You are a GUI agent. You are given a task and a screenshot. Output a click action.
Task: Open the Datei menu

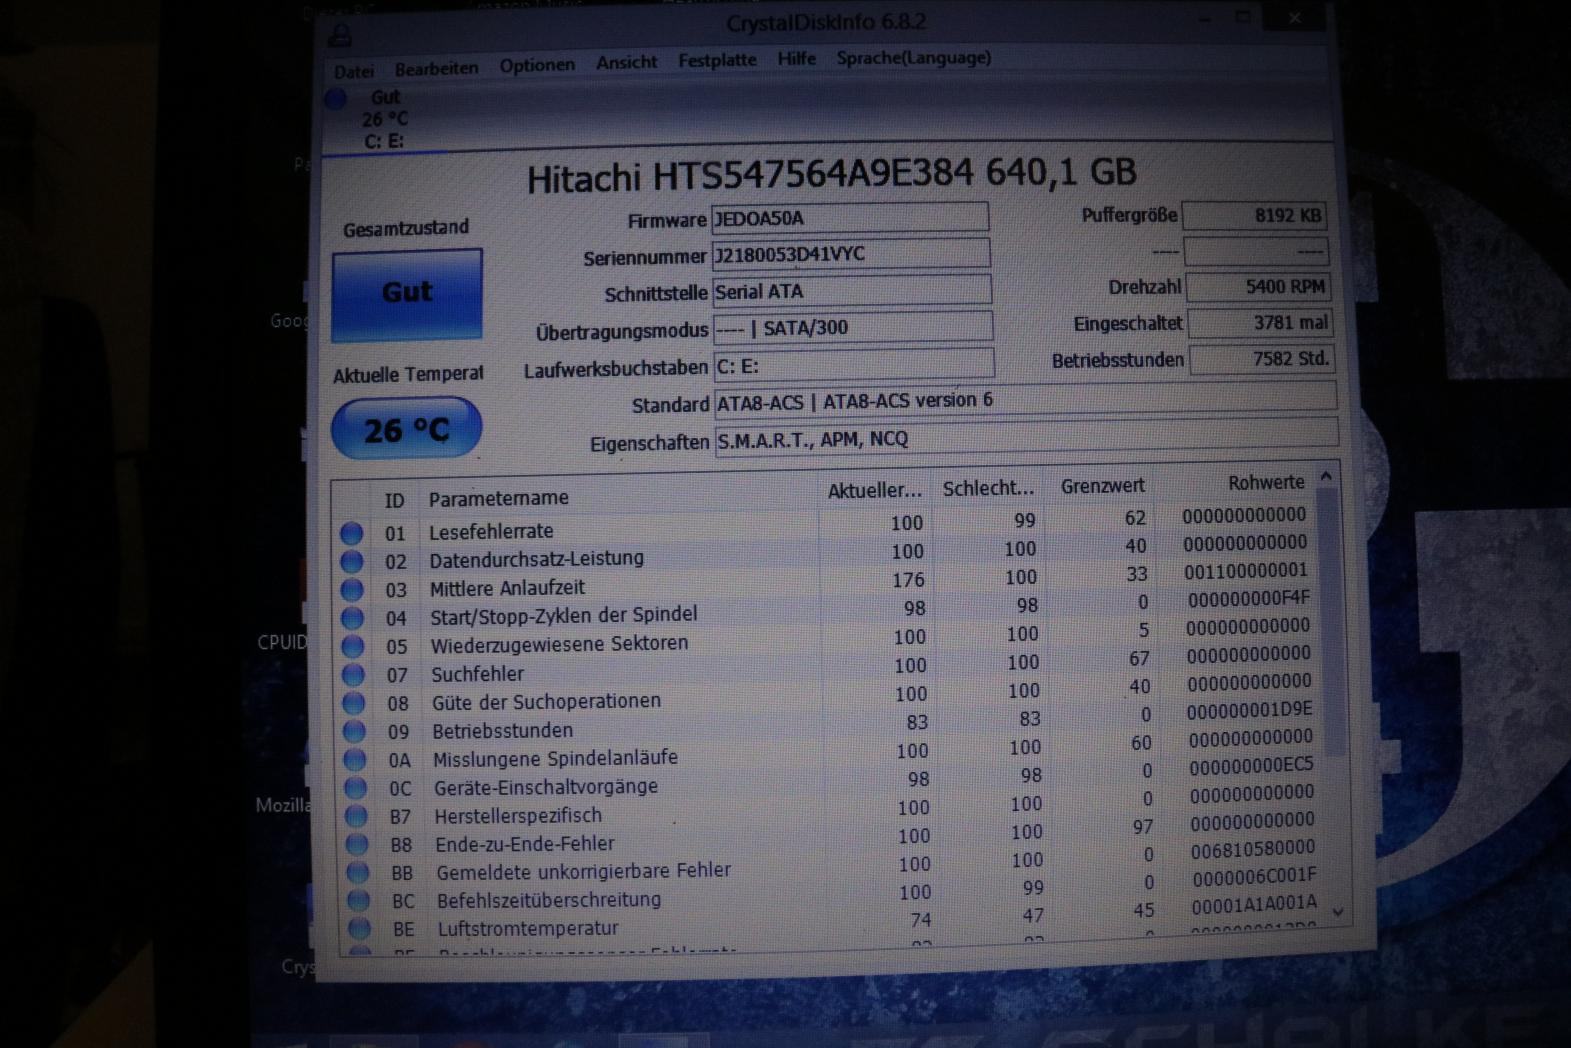click(x=354, y=71)
